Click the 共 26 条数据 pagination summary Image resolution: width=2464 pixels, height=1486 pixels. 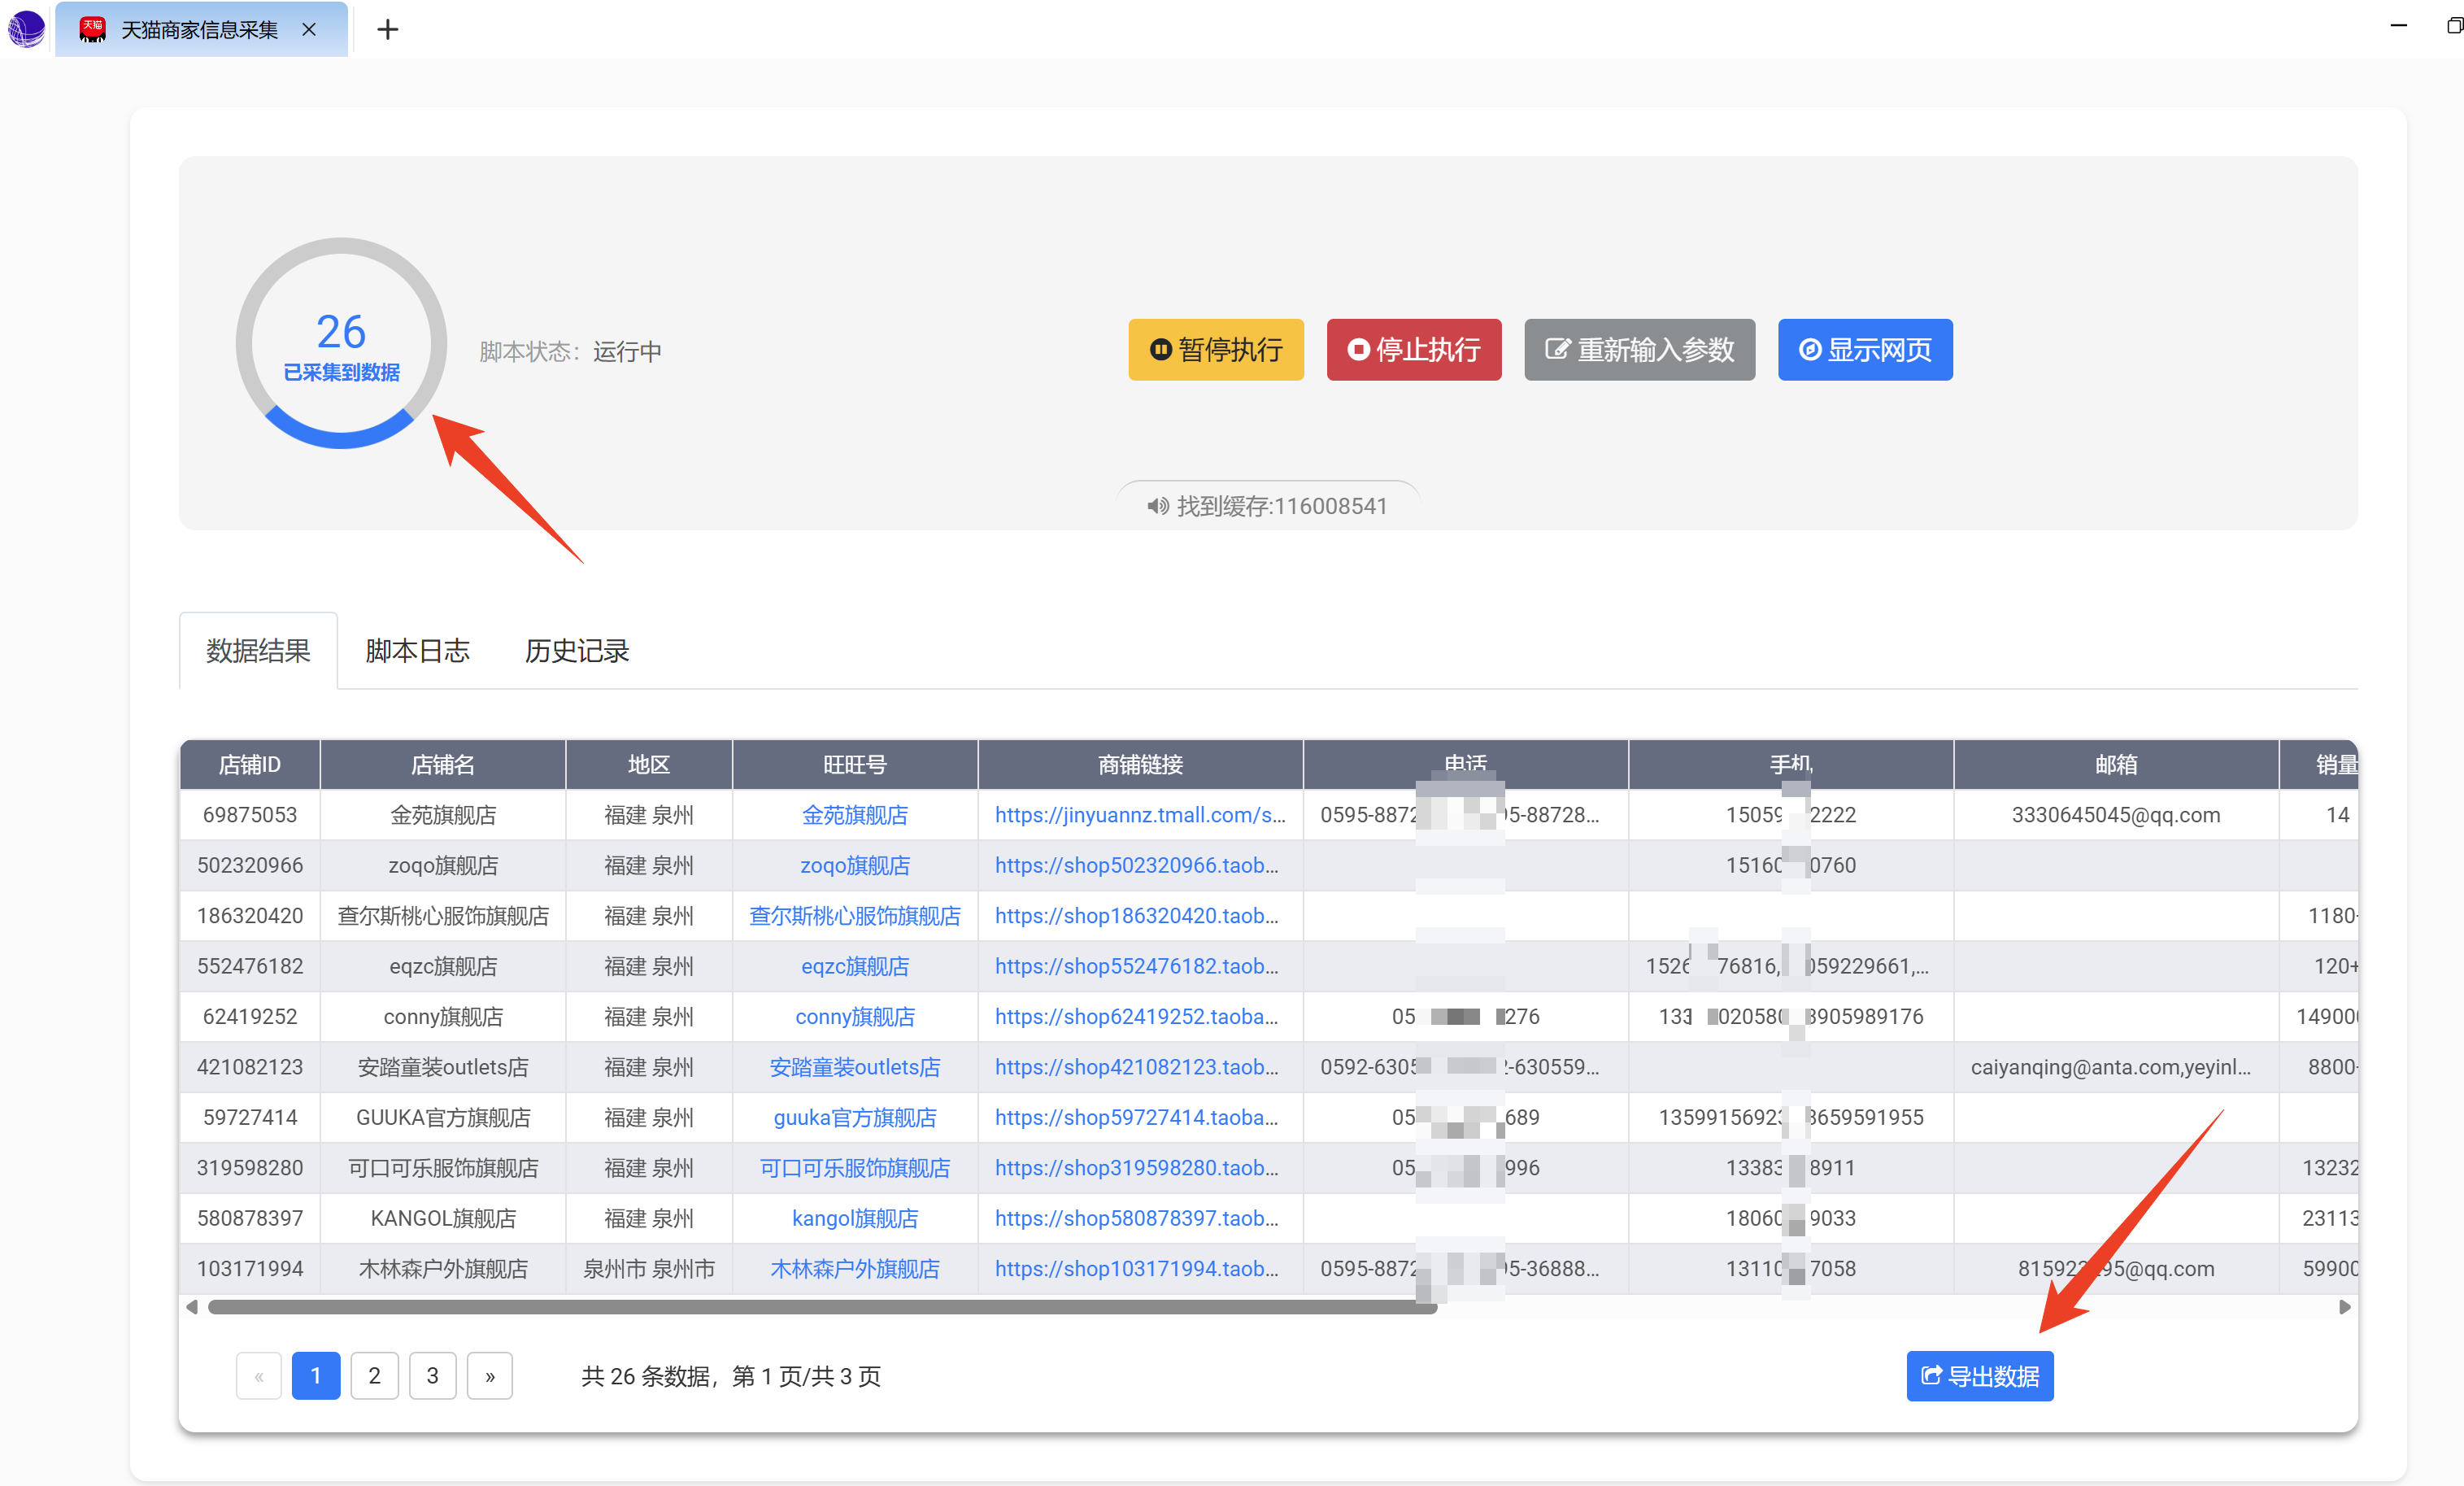[731, 1376]
